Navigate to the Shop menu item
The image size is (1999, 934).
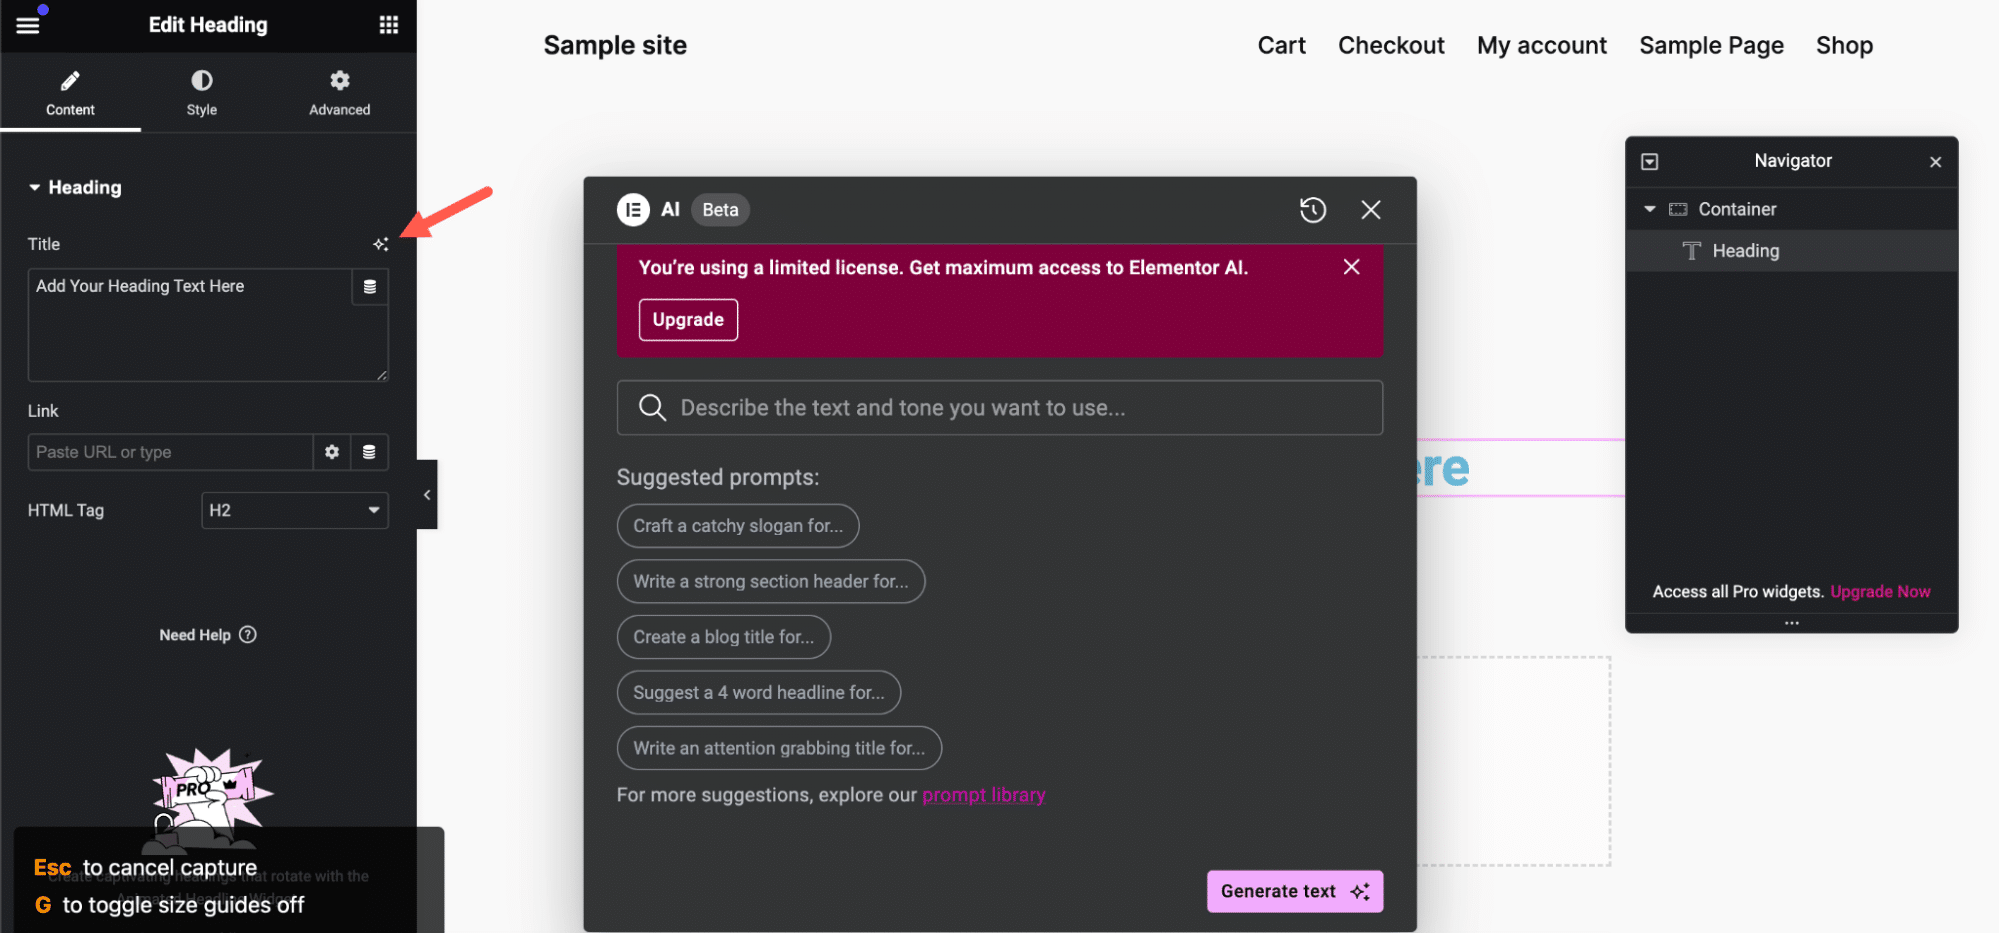(1843, 45)
